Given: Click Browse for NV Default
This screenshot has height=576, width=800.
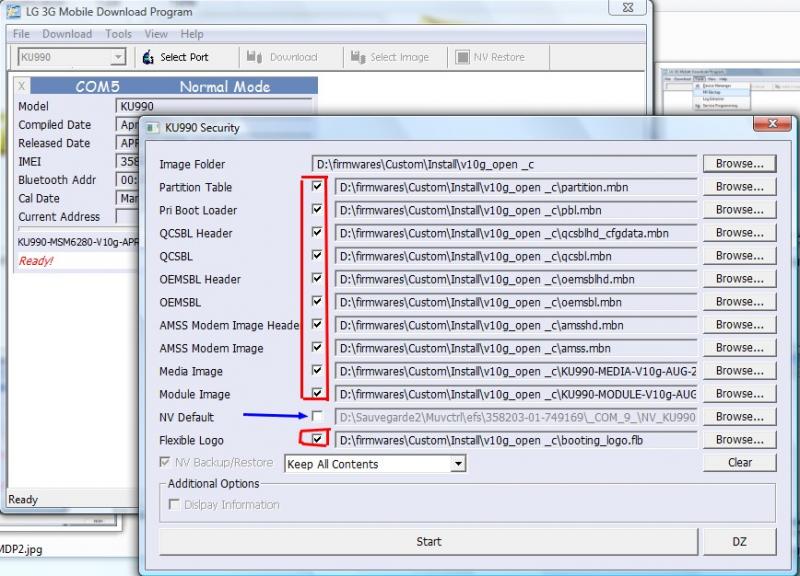Looking at the screenshot, I should [x=739, y=416].
